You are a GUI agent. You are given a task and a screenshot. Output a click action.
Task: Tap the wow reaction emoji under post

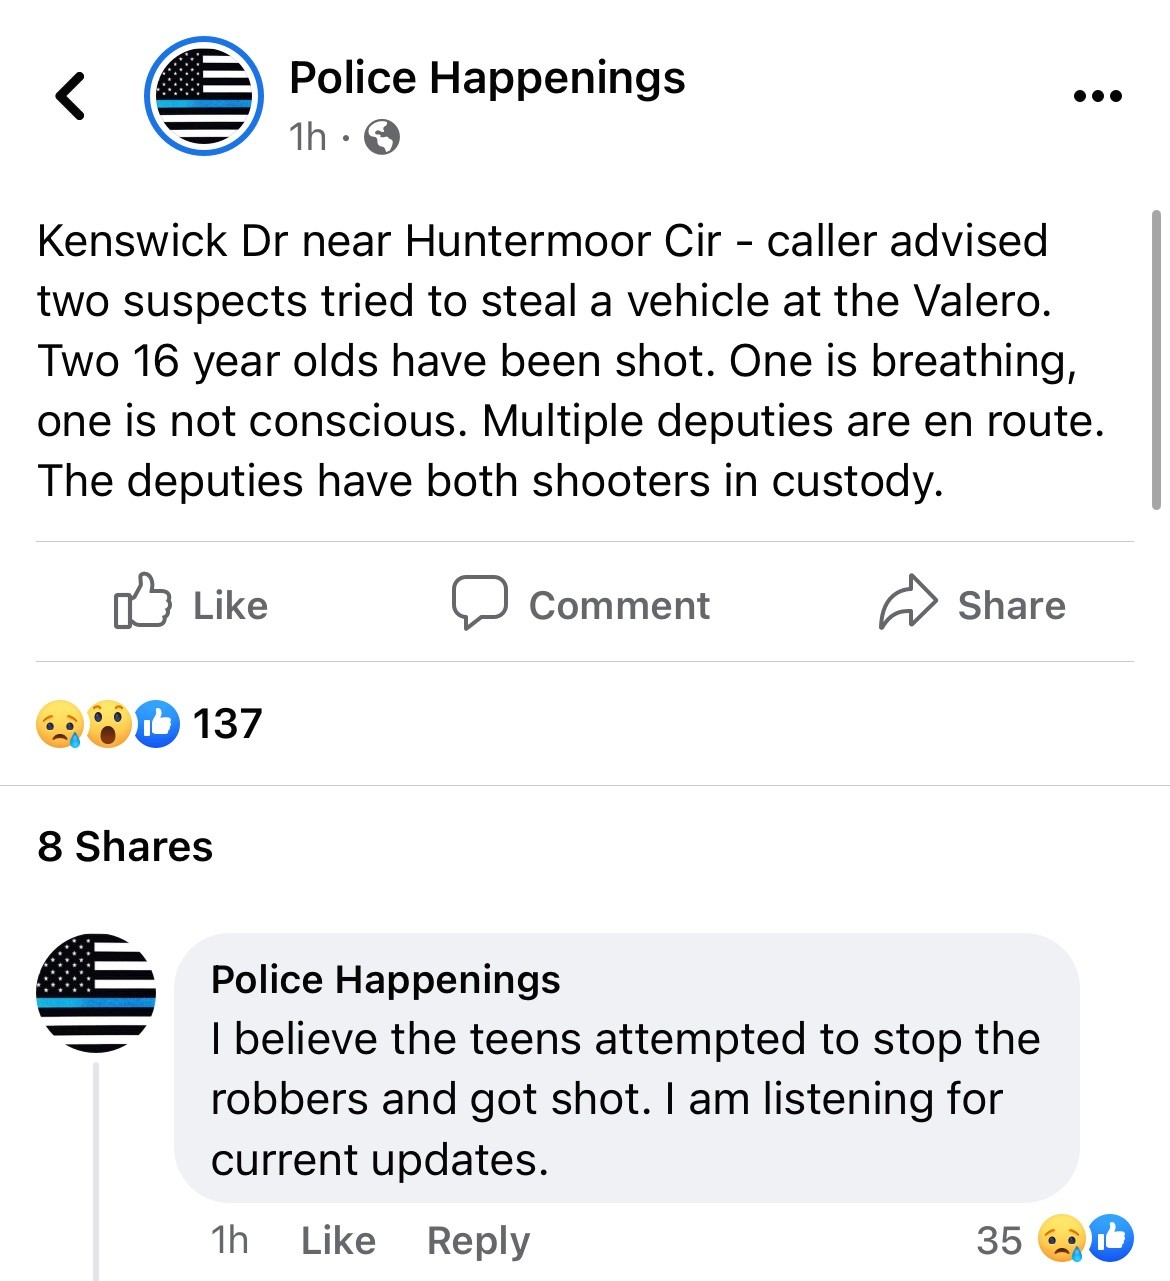pos(109,724)
